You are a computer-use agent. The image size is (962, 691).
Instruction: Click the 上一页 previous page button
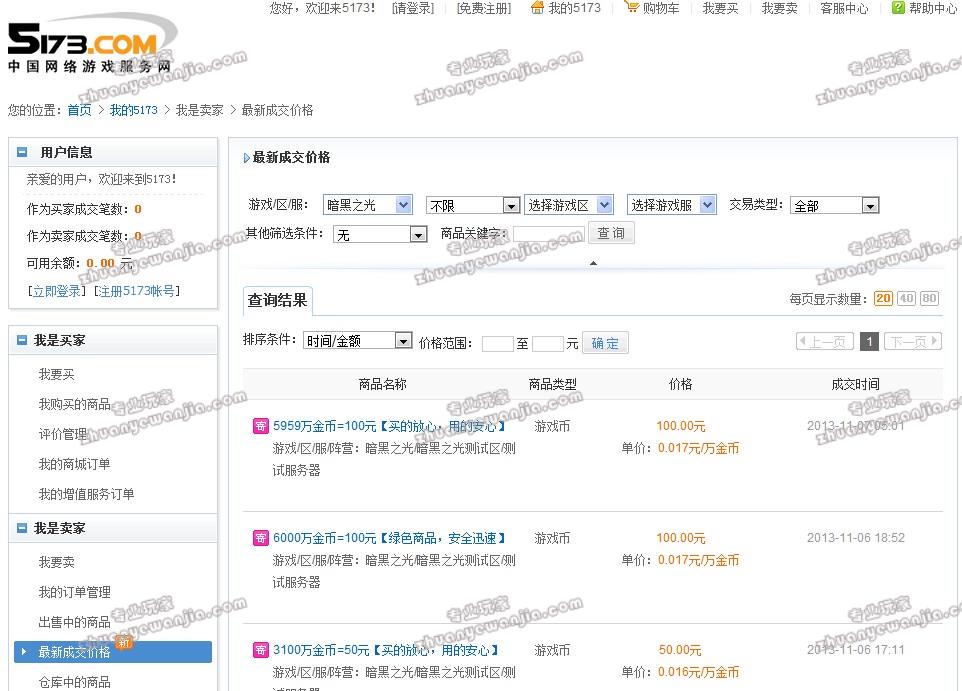pyautogui.click(x=825, y=341)
